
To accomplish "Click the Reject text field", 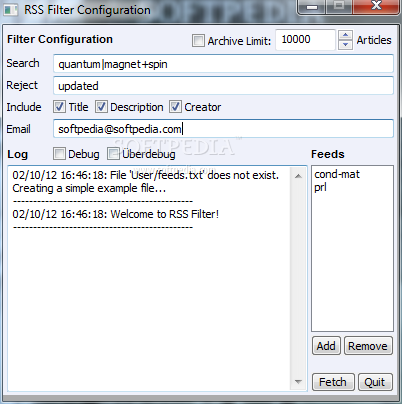I will tap(223, 86).
